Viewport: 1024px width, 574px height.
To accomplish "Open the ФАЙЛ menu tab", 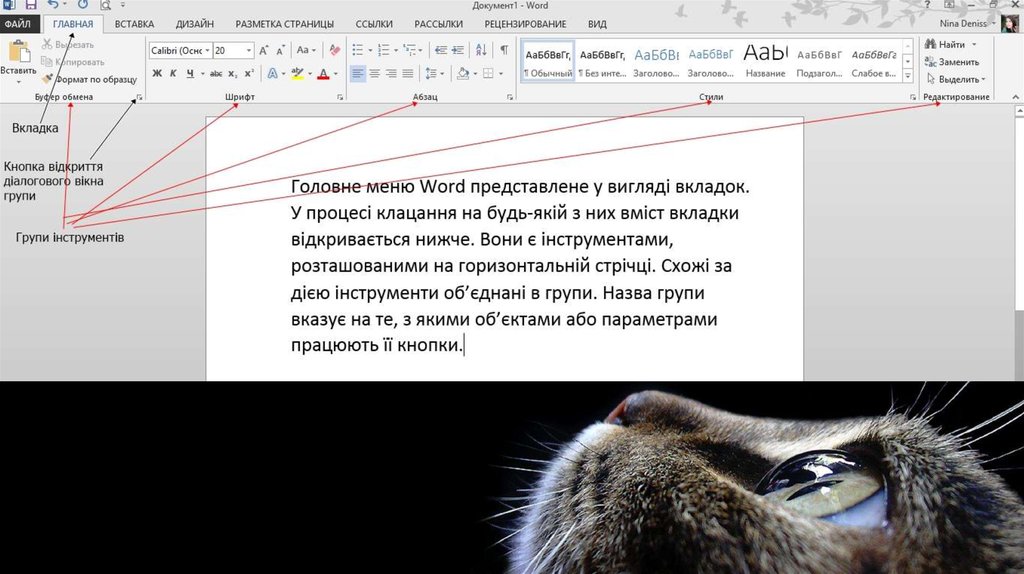I will coord(20,24).
